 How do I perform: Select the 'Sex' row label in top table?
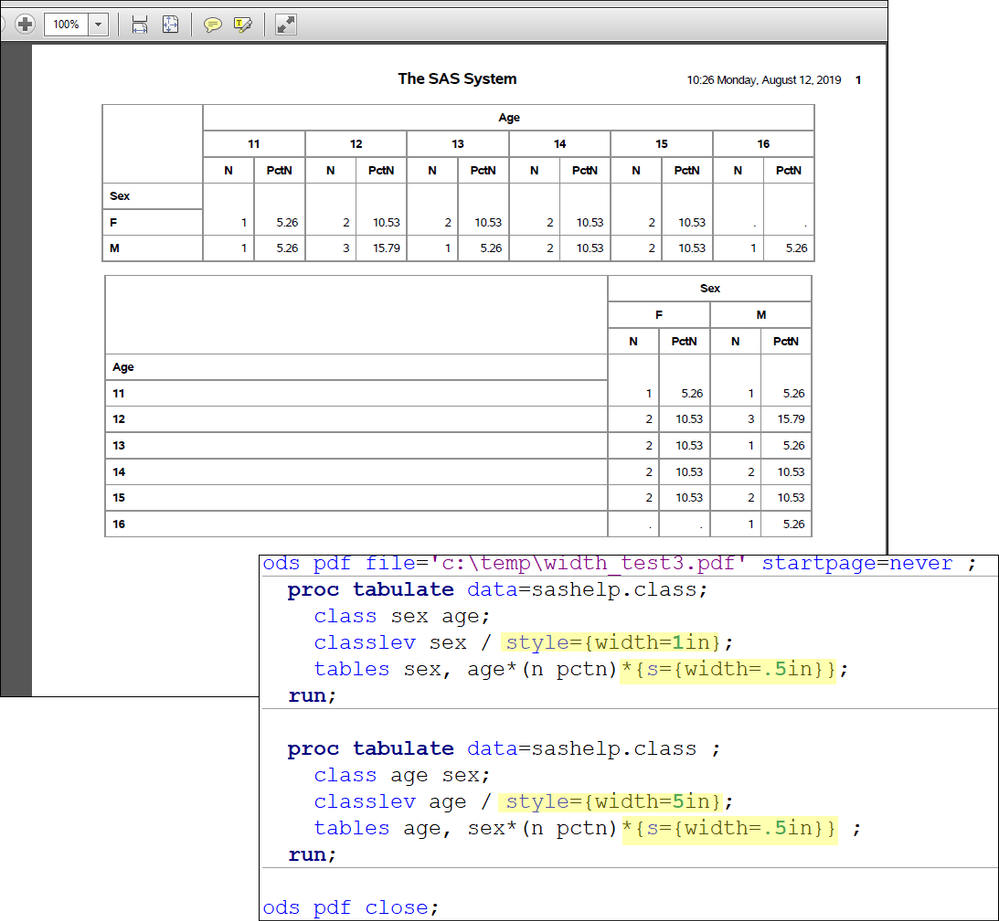point(120,196)
